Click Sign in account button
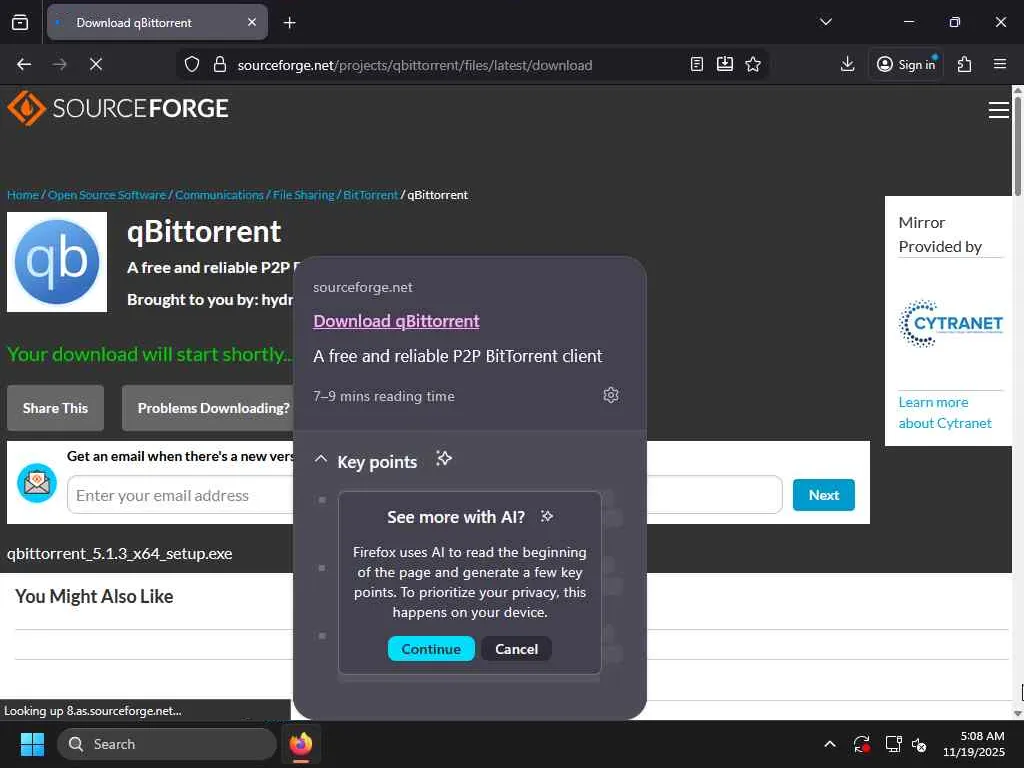The image size is (1024, 768). pos(906,64)
